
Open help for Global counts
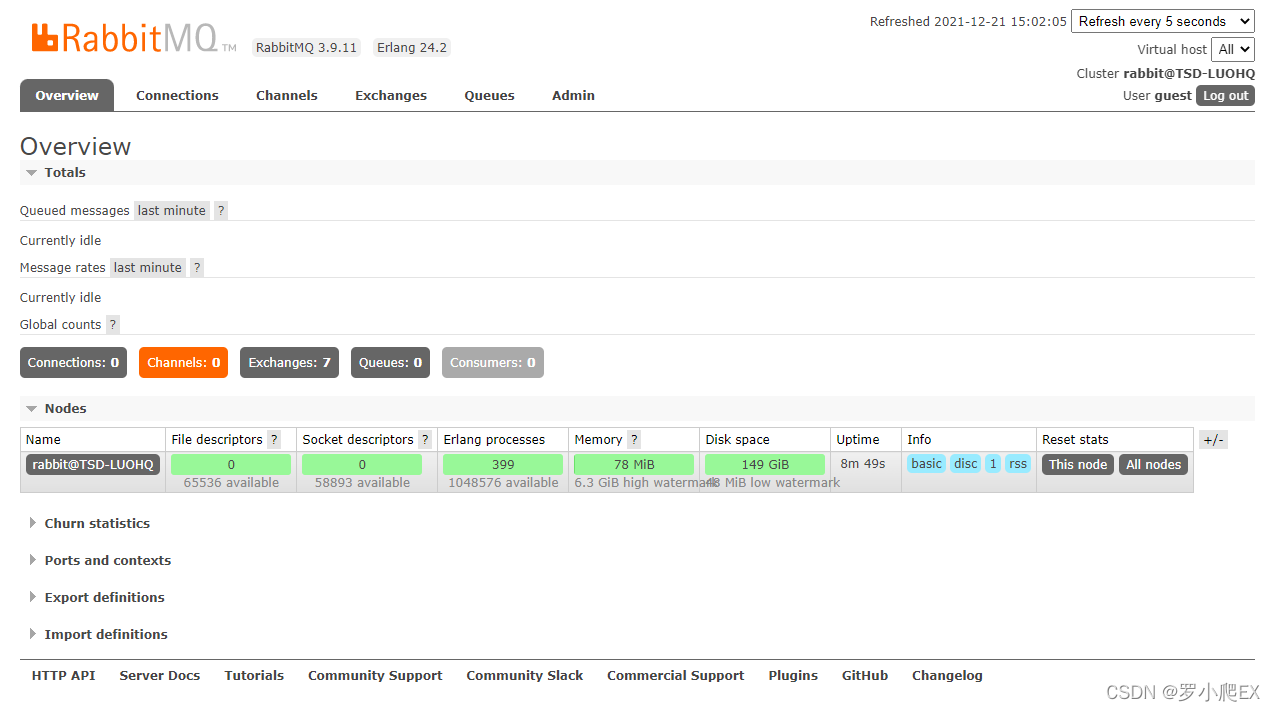tap(113, 324)
